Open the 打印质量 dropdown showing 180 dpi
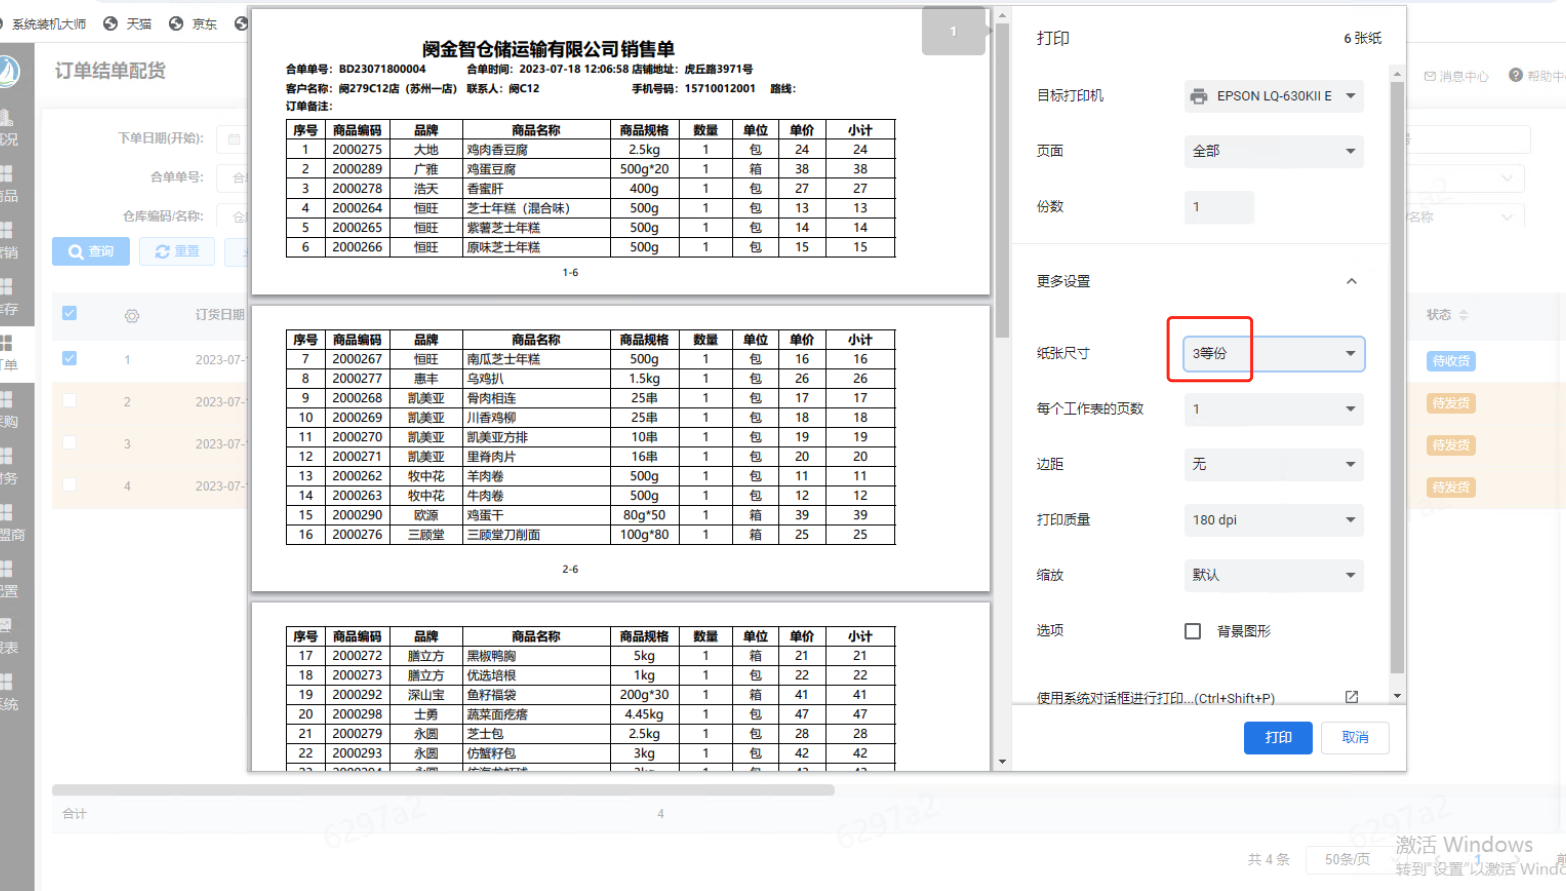1566x891 pixels. point(1274,520)
